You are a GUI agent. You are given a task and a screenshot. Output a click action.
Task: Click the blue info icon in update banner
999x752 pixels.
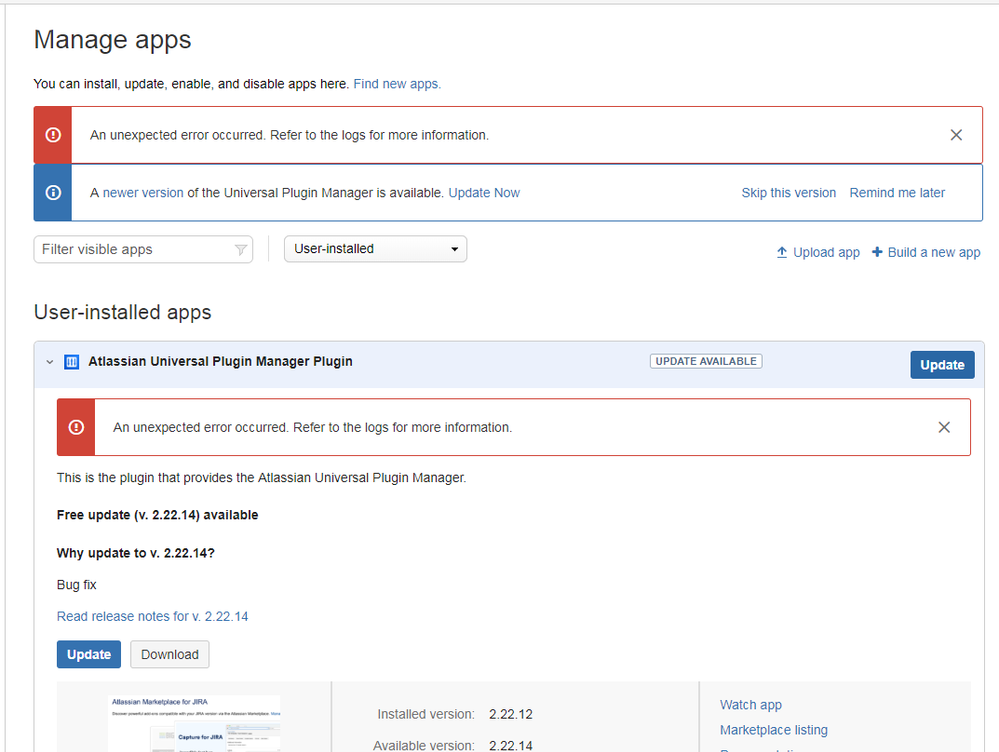pos(53,192)
